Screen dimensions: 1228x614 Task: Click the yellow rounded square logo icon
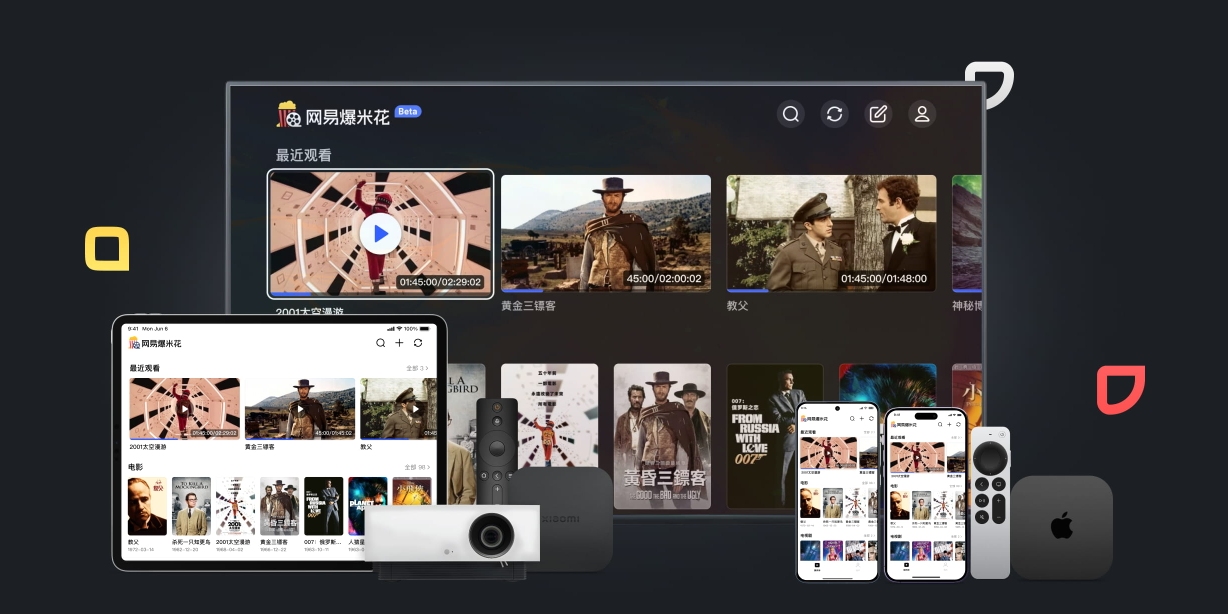(x=107, y=248)
